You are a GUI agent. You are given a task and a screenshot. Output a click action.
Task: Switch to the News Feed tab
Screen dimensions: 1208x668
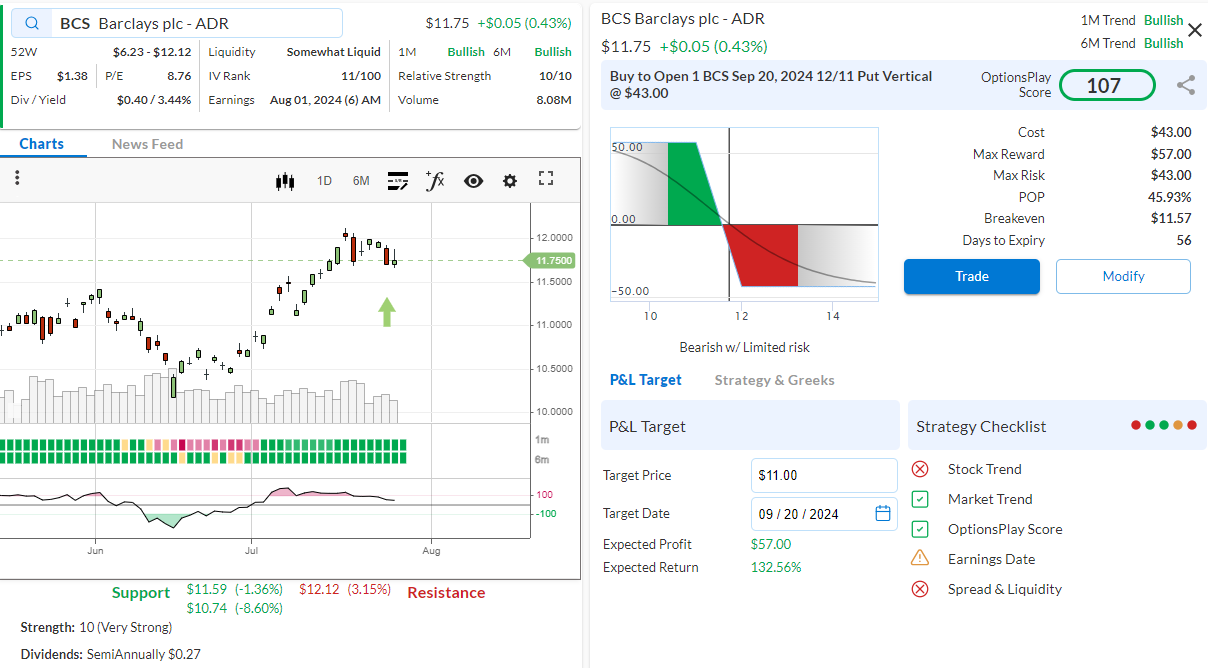pyautogui.click(x=147, y=144)
